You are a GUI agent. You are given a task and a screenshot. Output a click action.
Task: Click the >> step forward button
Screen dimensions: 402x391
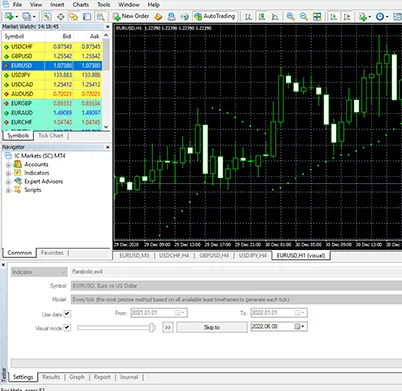(168, 327)
